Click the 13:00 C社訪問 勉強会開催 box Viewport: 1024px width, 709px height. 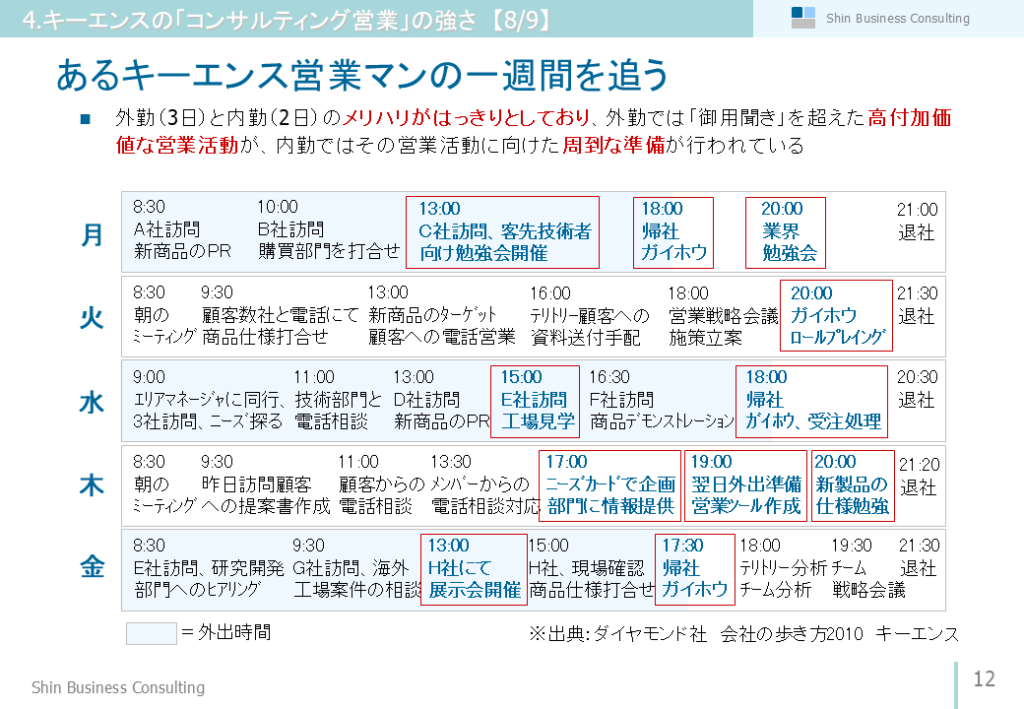(x=502, y=232)
